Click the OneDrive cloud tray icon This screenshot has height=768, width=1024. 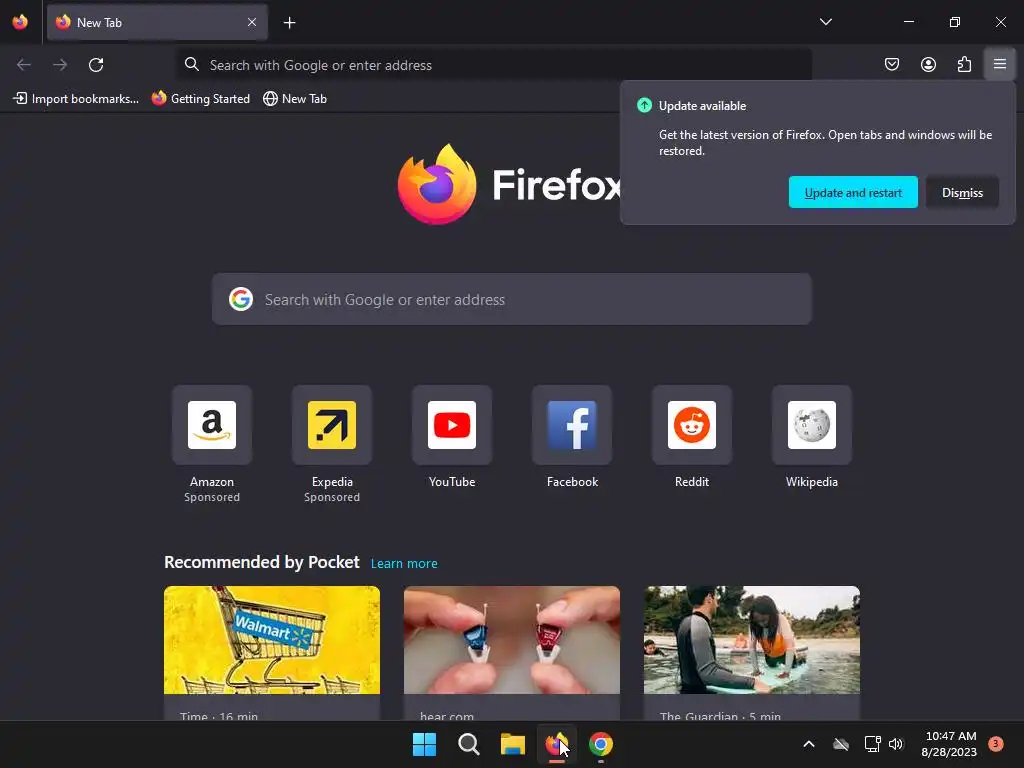pyautogui.click(x=841, y=744)
